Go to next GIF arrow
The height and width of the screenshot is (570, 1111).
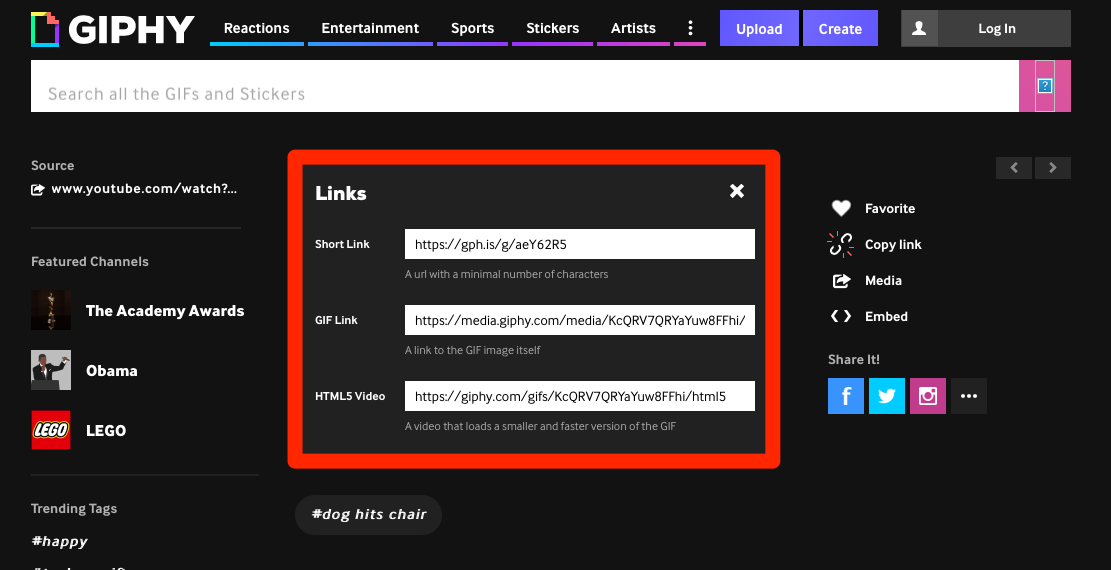[1053, 167]
